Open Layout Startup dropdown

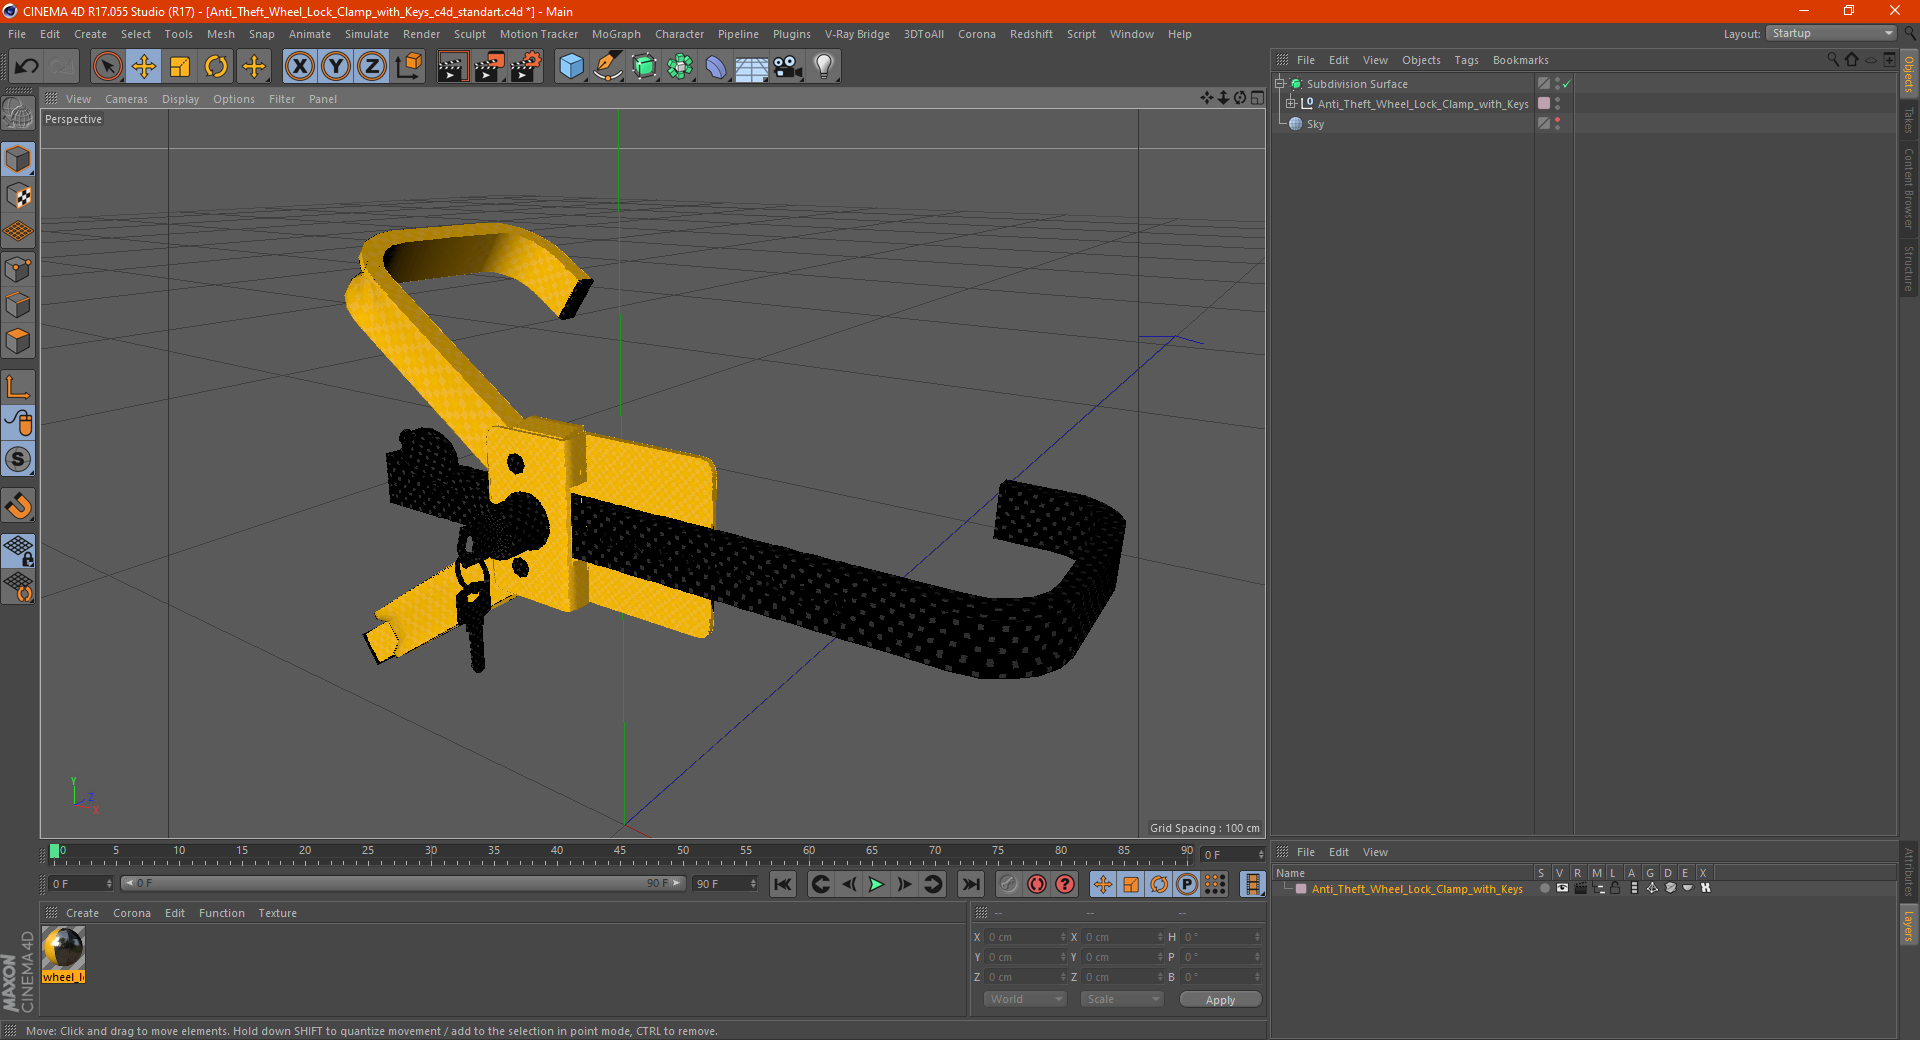(1831, 33)
